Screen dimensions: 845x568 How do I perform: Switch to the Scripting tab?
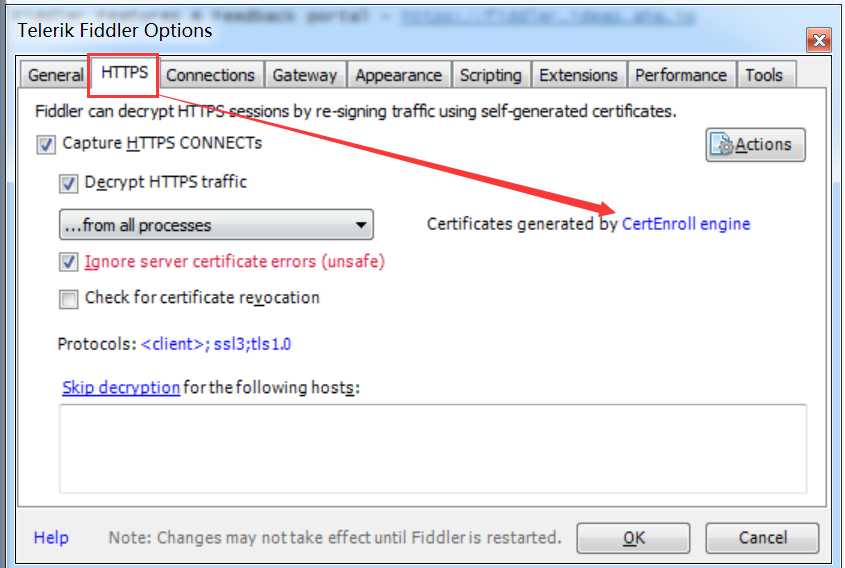click(490, 75)
